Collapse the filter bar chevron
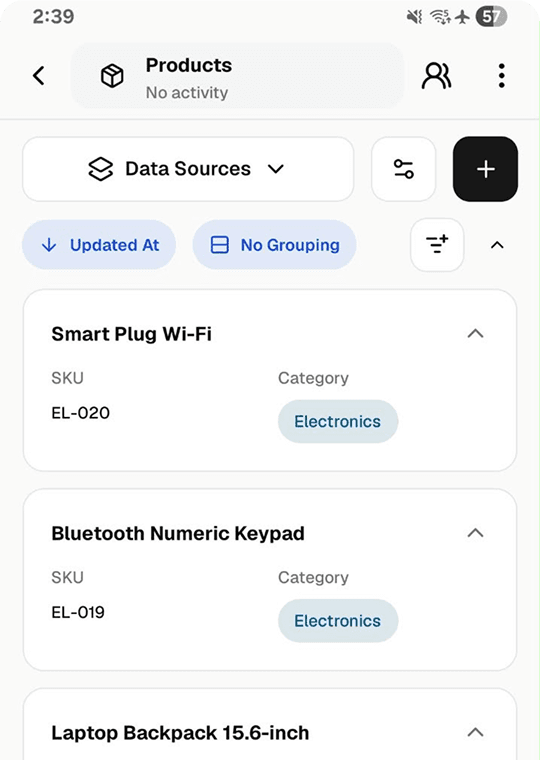Image resolution: width=540 pixels, height=760 pixels. point(497,245)
